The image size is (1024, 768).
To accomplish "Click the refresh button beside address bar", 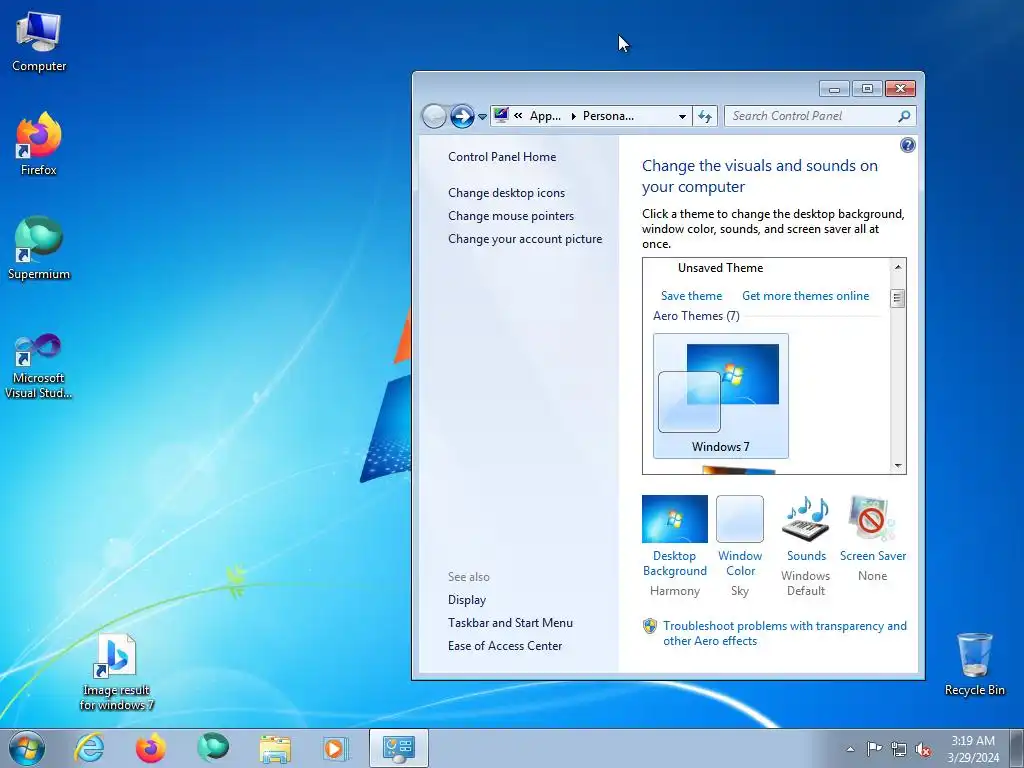I will (705, 116).
